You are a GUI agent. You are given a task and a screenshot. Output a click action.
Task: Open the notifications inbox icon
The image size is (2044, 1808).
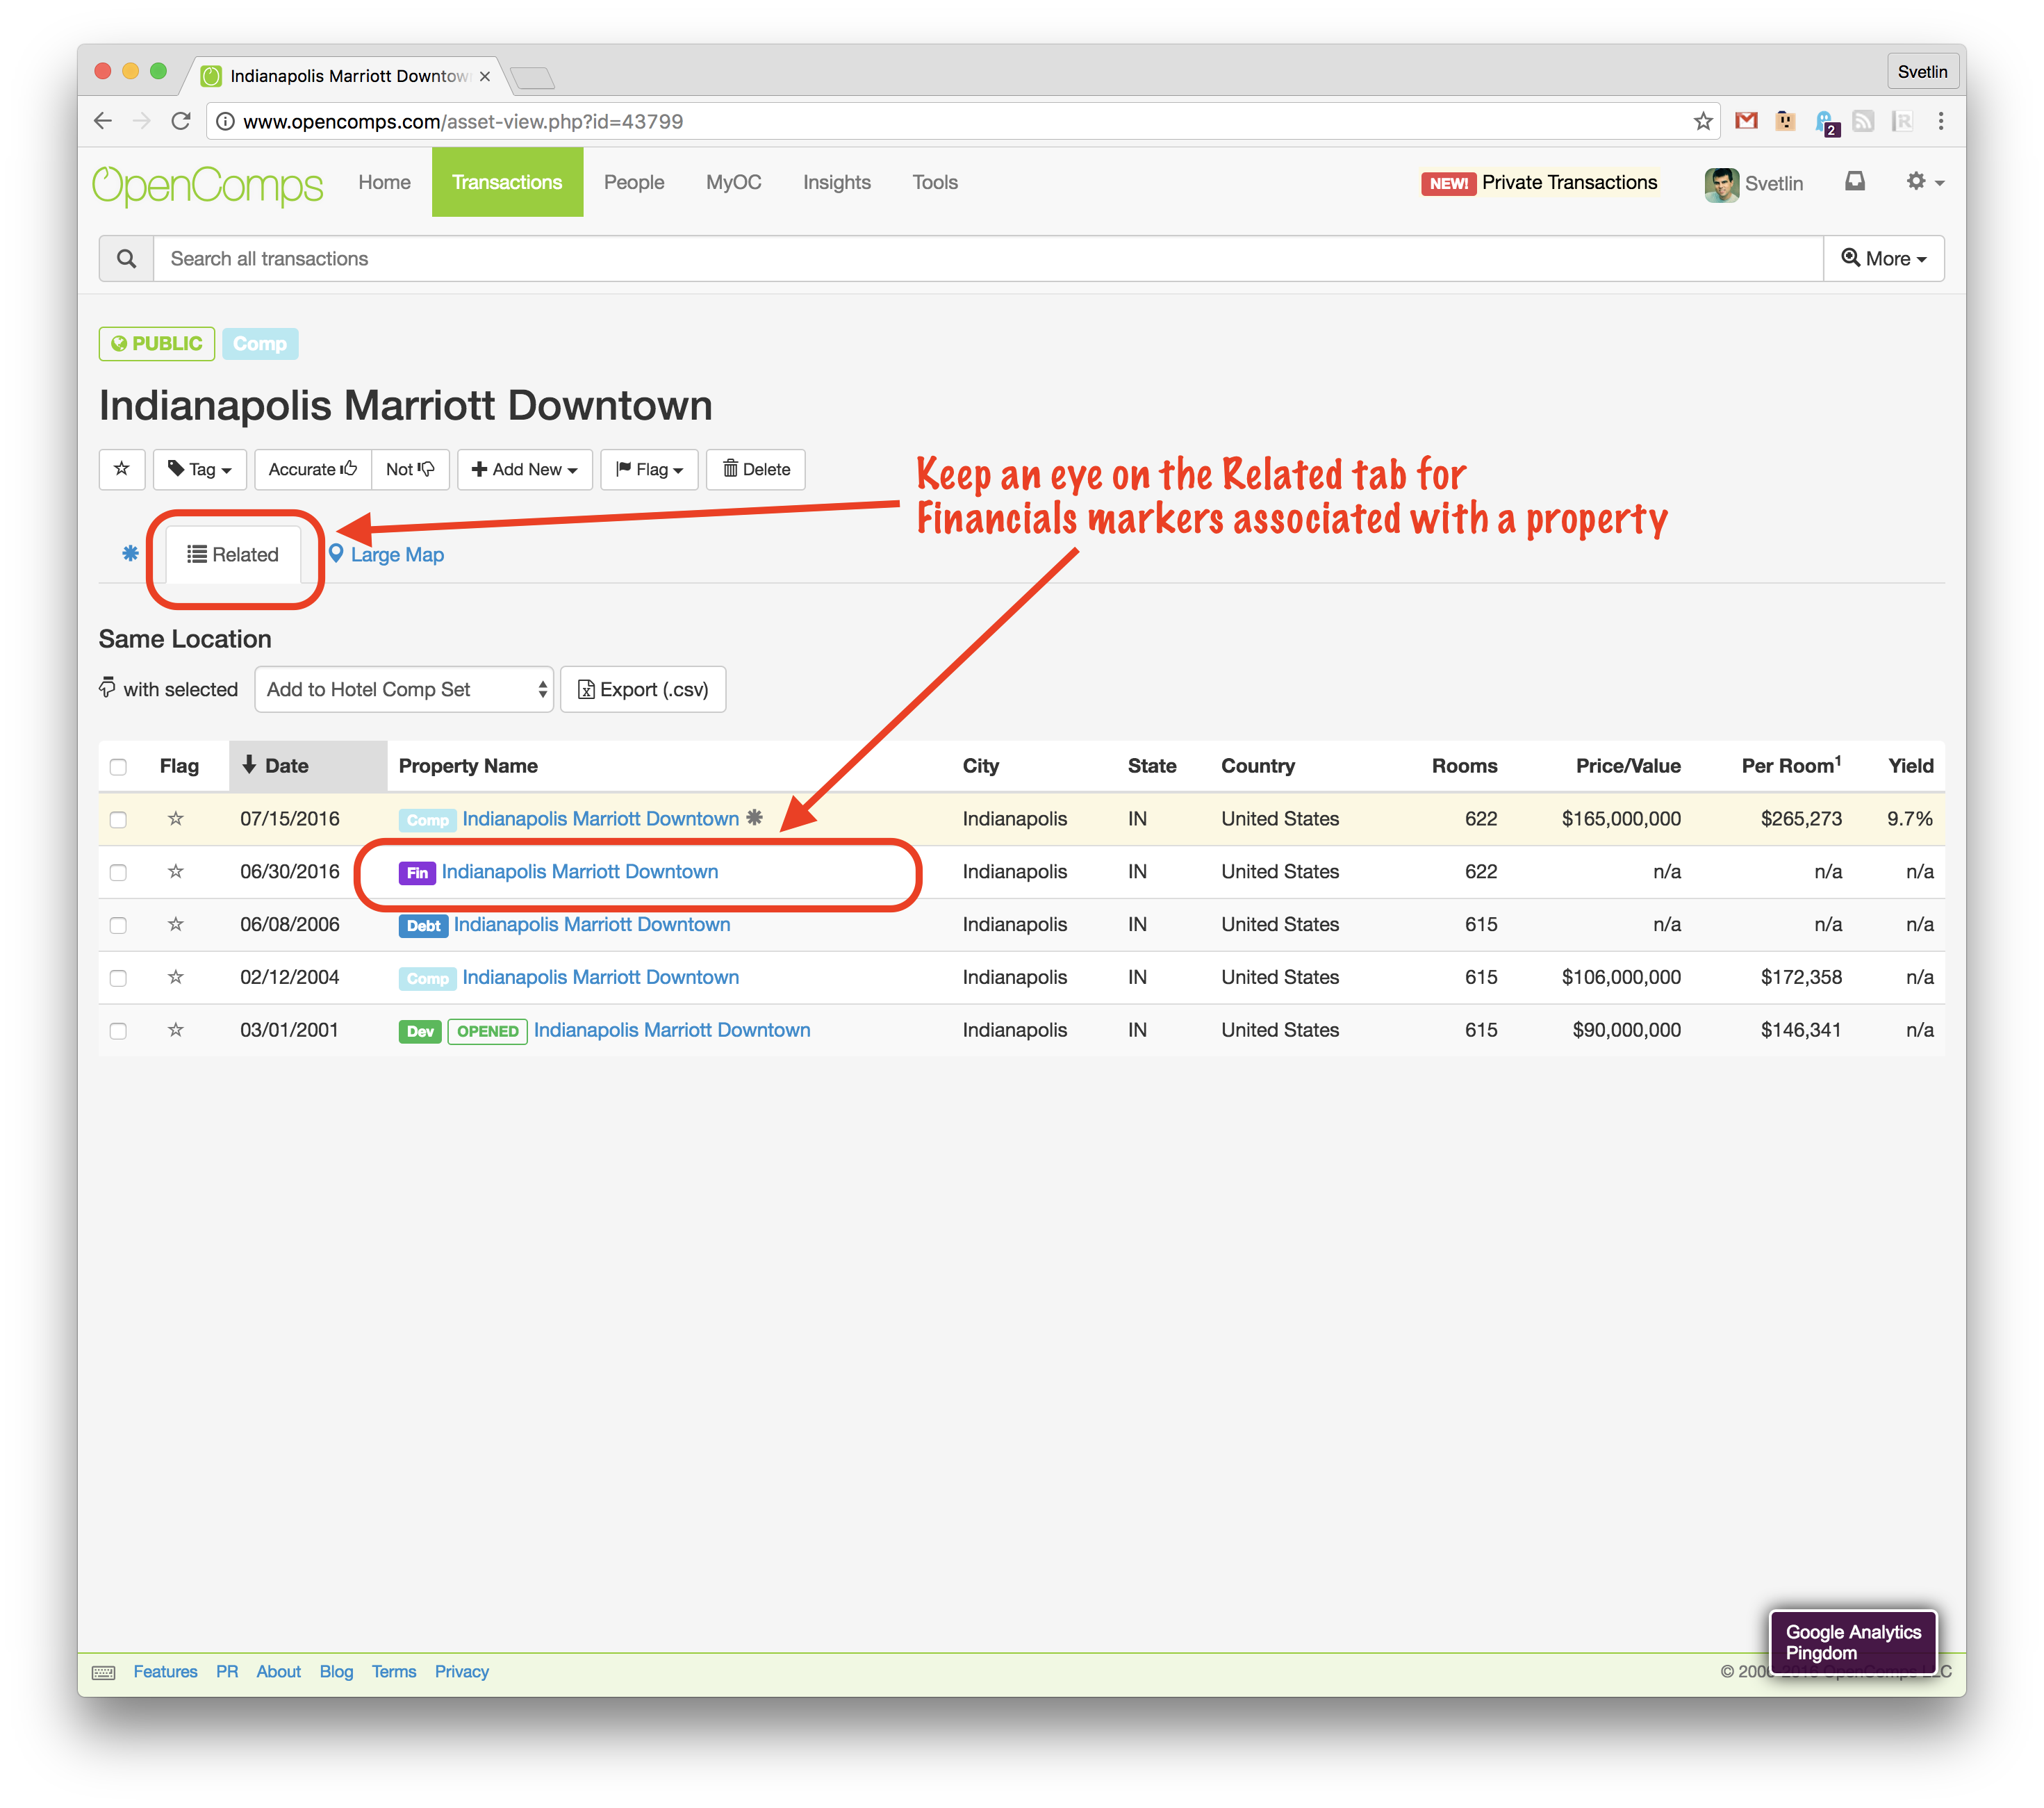(1855, 181)
